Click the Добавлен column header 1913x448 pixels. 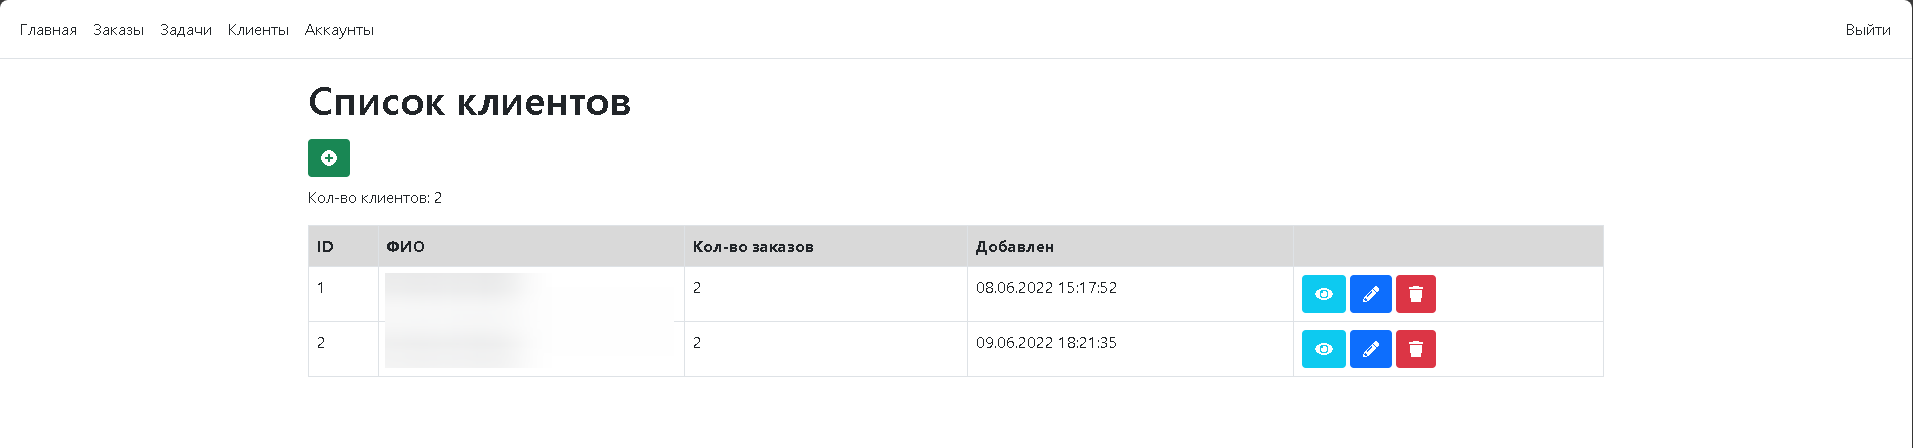click(x=1014, y=247)
